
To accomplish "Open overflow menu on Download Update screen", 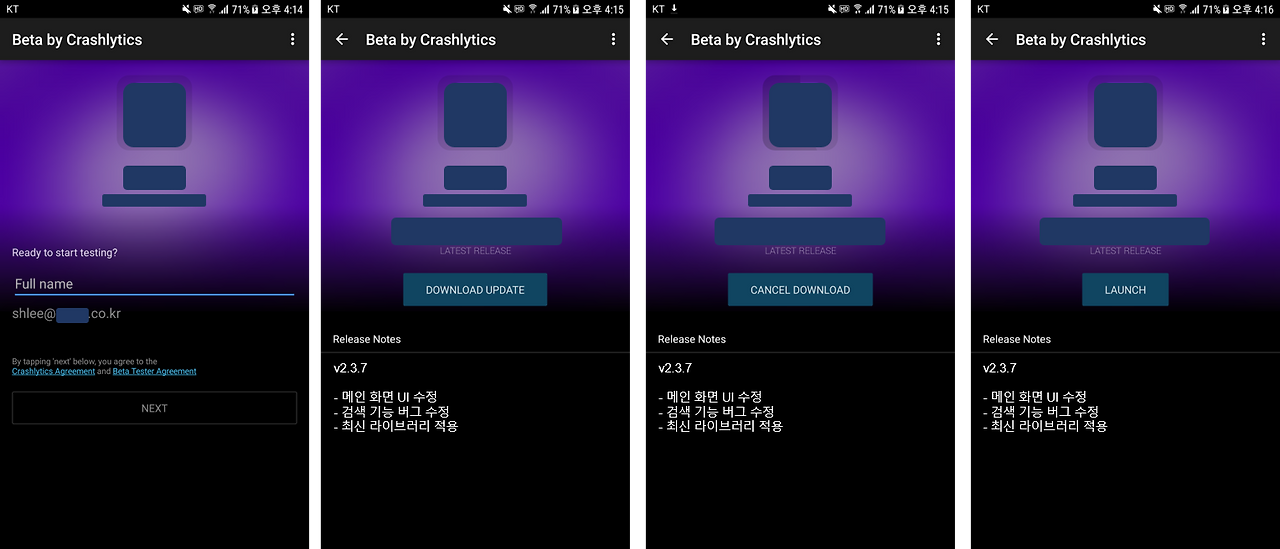I will [613, 39].
